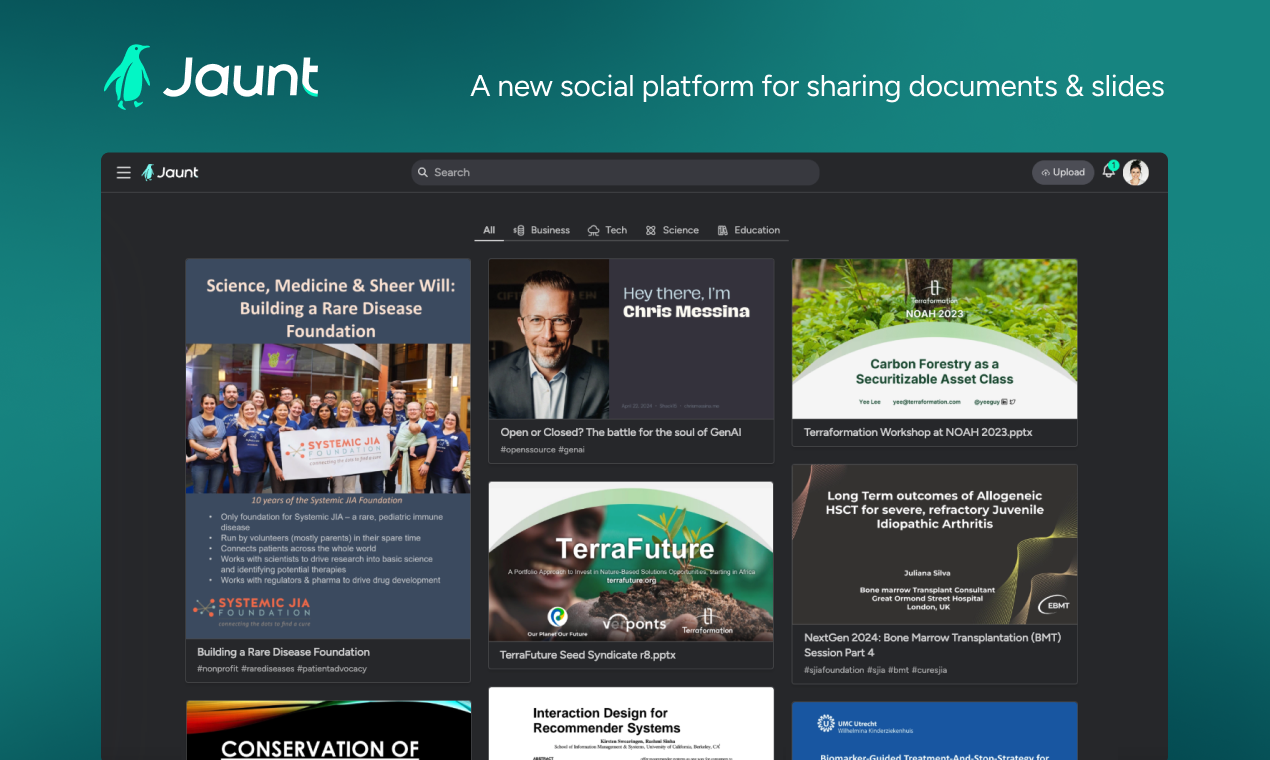Open the TerraFuture slide thumbnail
Screen dimensions: 1270x760
(631, 561)
